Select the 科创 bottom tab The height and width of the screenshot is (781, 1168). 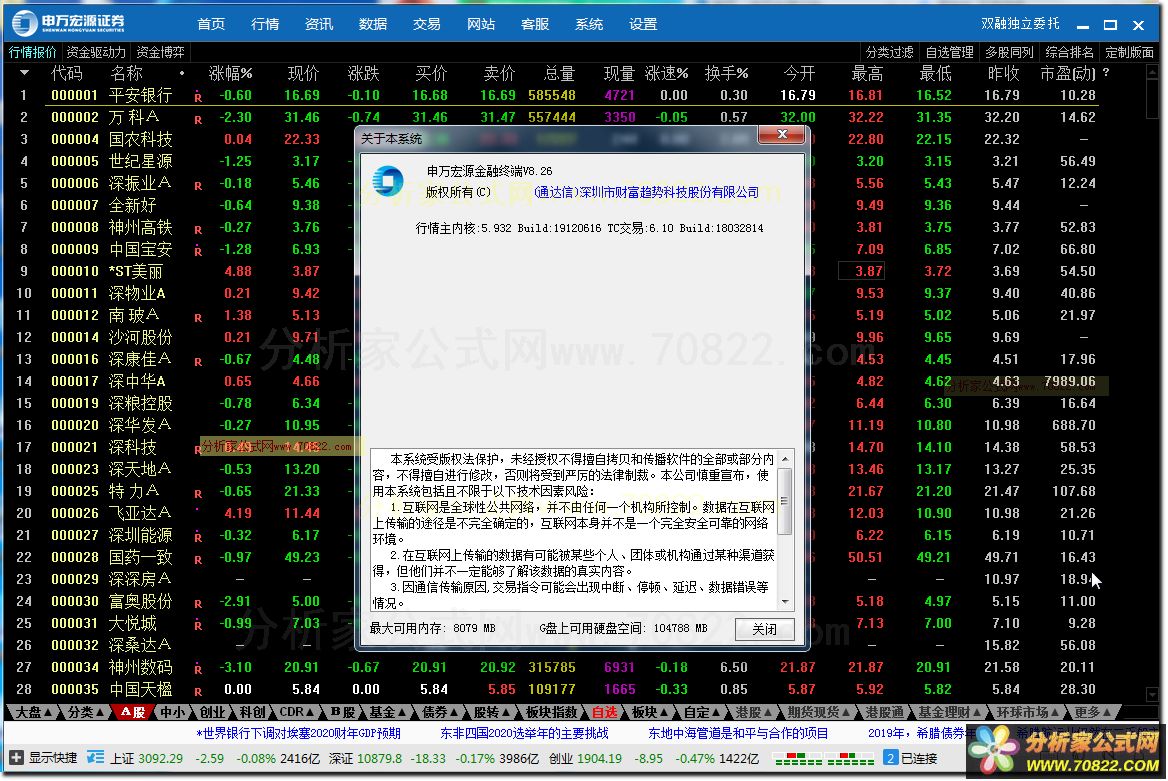coord(253,712)
